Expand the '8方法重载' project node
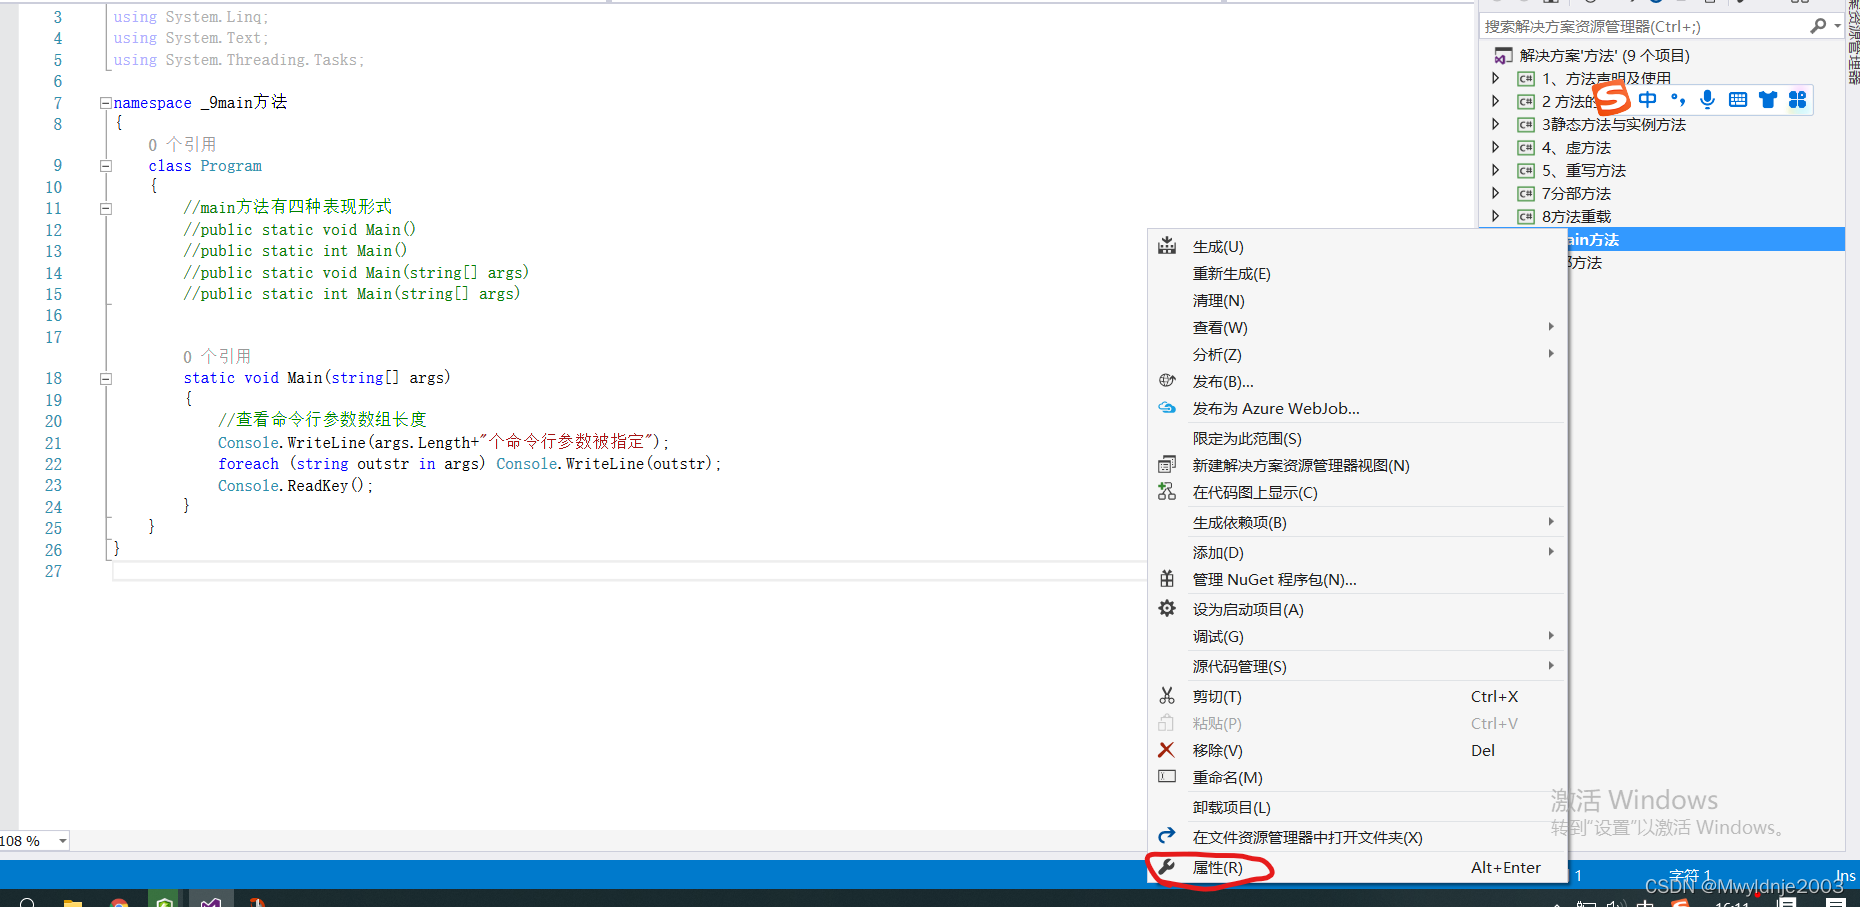This screenshot has width=1860, height=907. point(1496,216)
